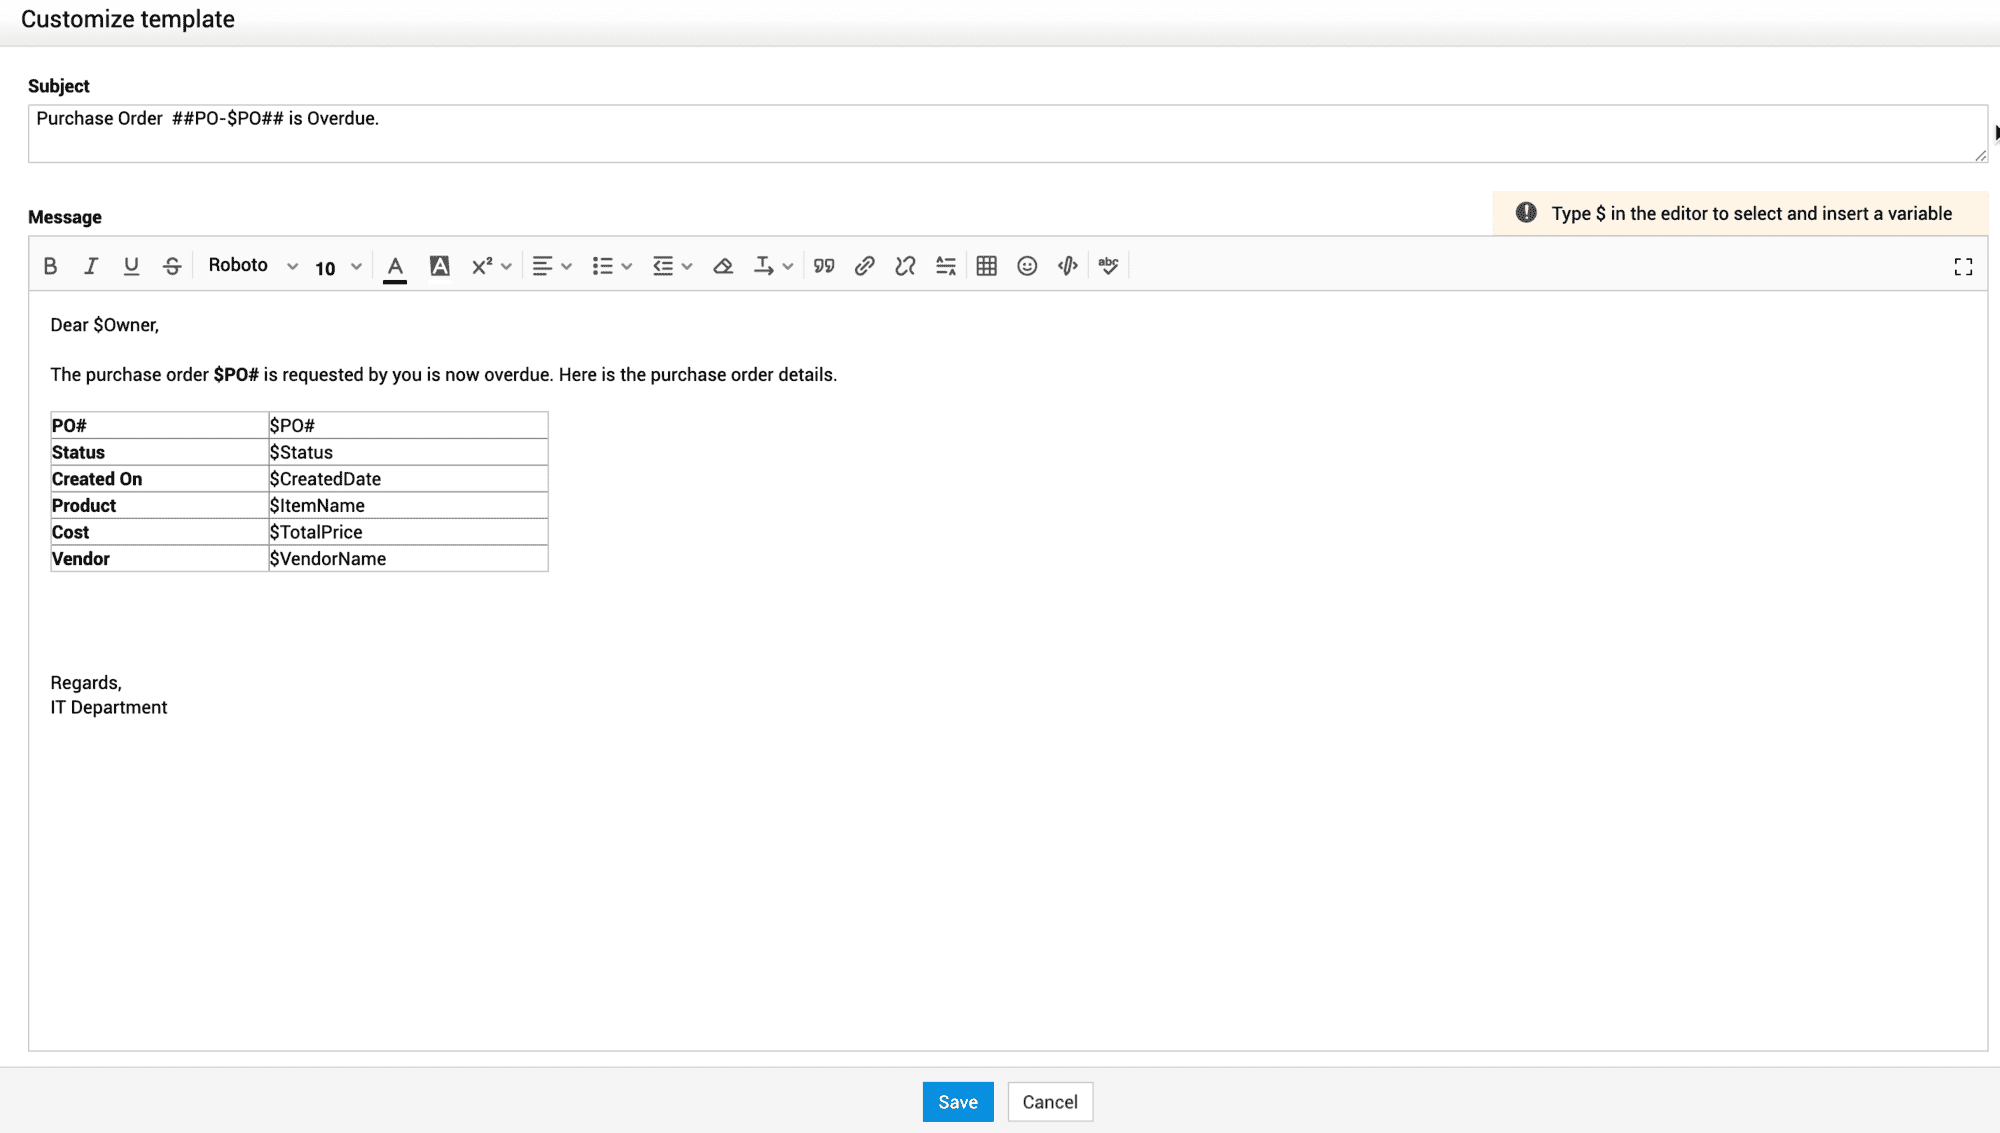Choose text background highlight color
The image size is (2000, 1133).
(x=439, y=266)
